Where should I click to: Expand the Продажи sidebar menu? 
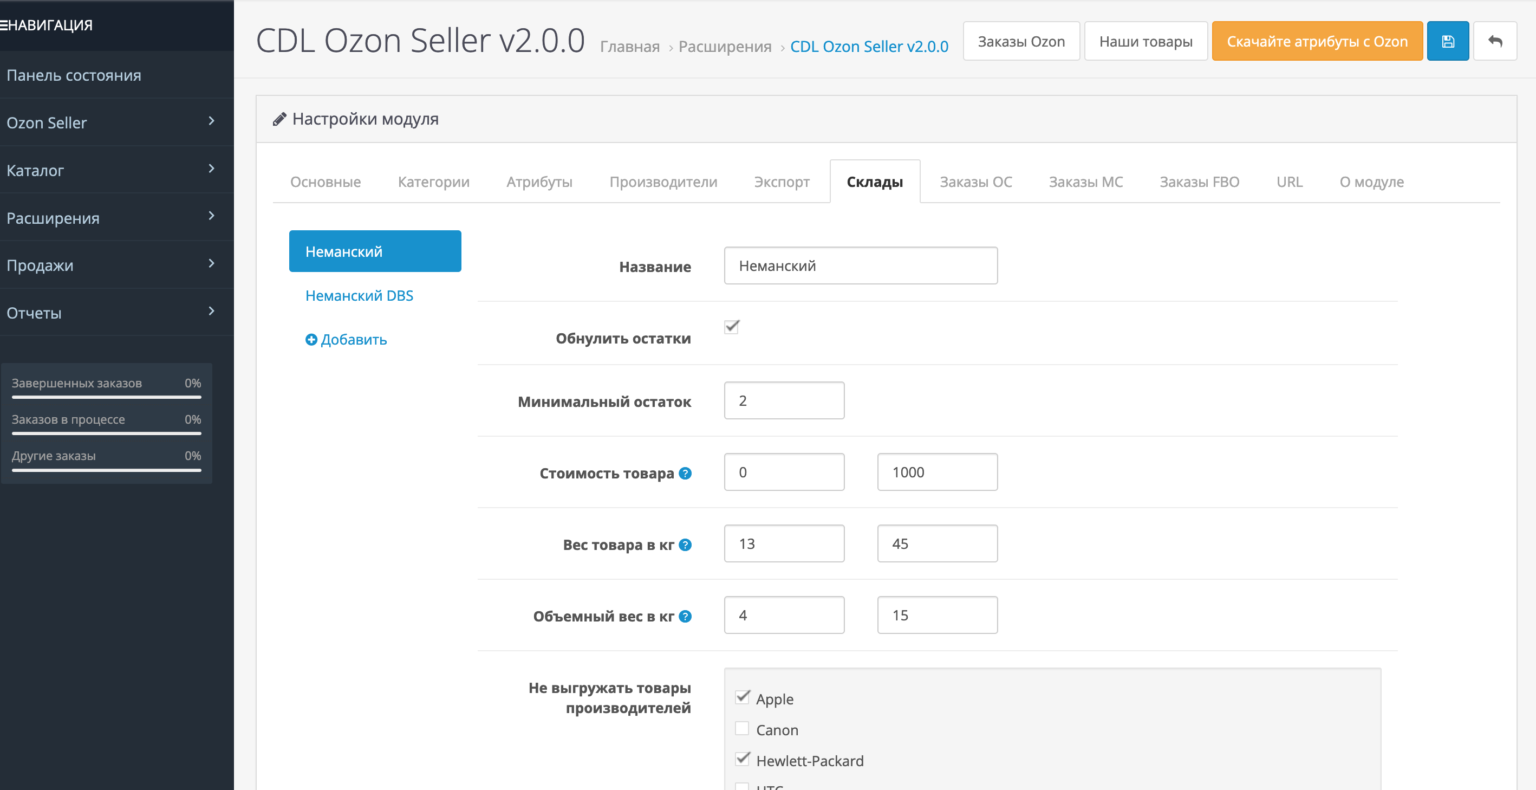pyautogui.click(x=117, y=265)
